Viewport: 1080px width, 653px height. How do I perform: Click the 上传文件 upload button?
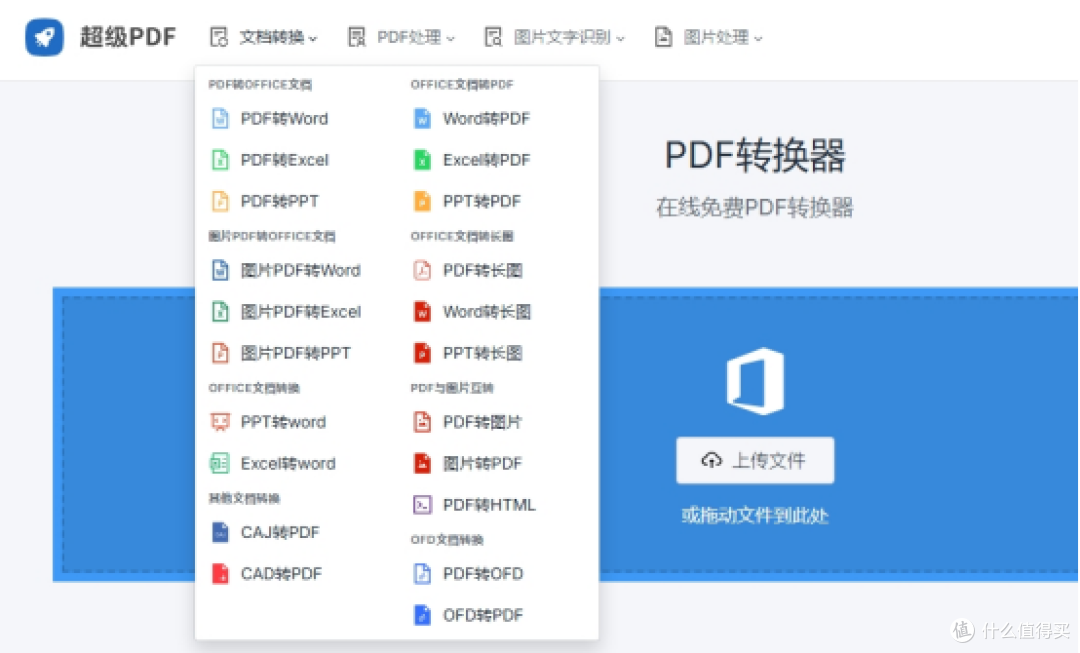pos(755,460)
